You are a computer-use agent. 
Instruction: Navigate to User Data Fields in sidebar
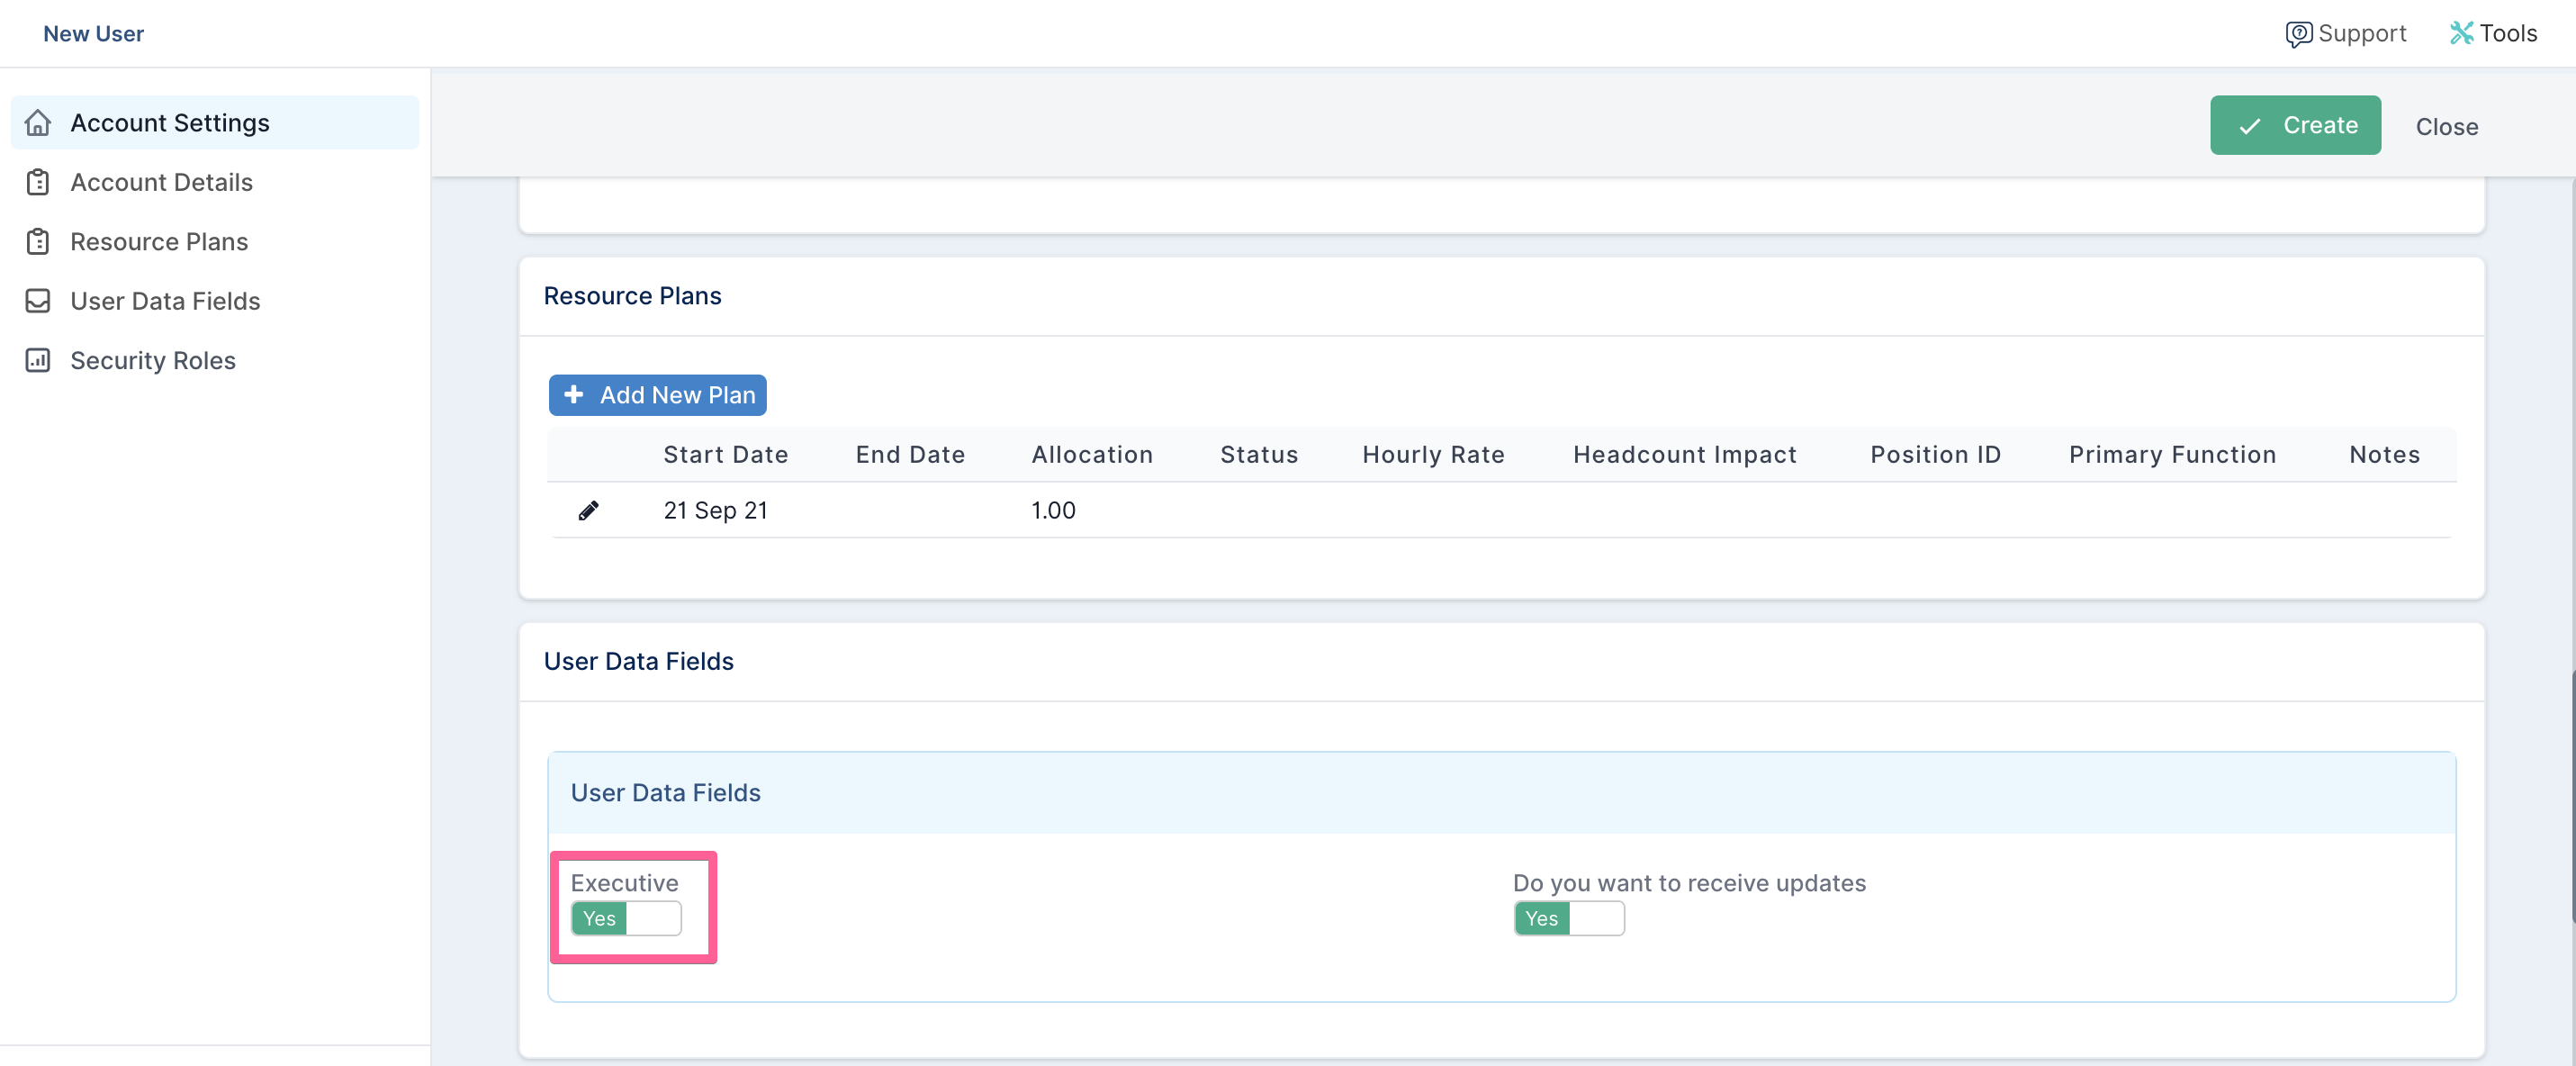click(165, 301)
